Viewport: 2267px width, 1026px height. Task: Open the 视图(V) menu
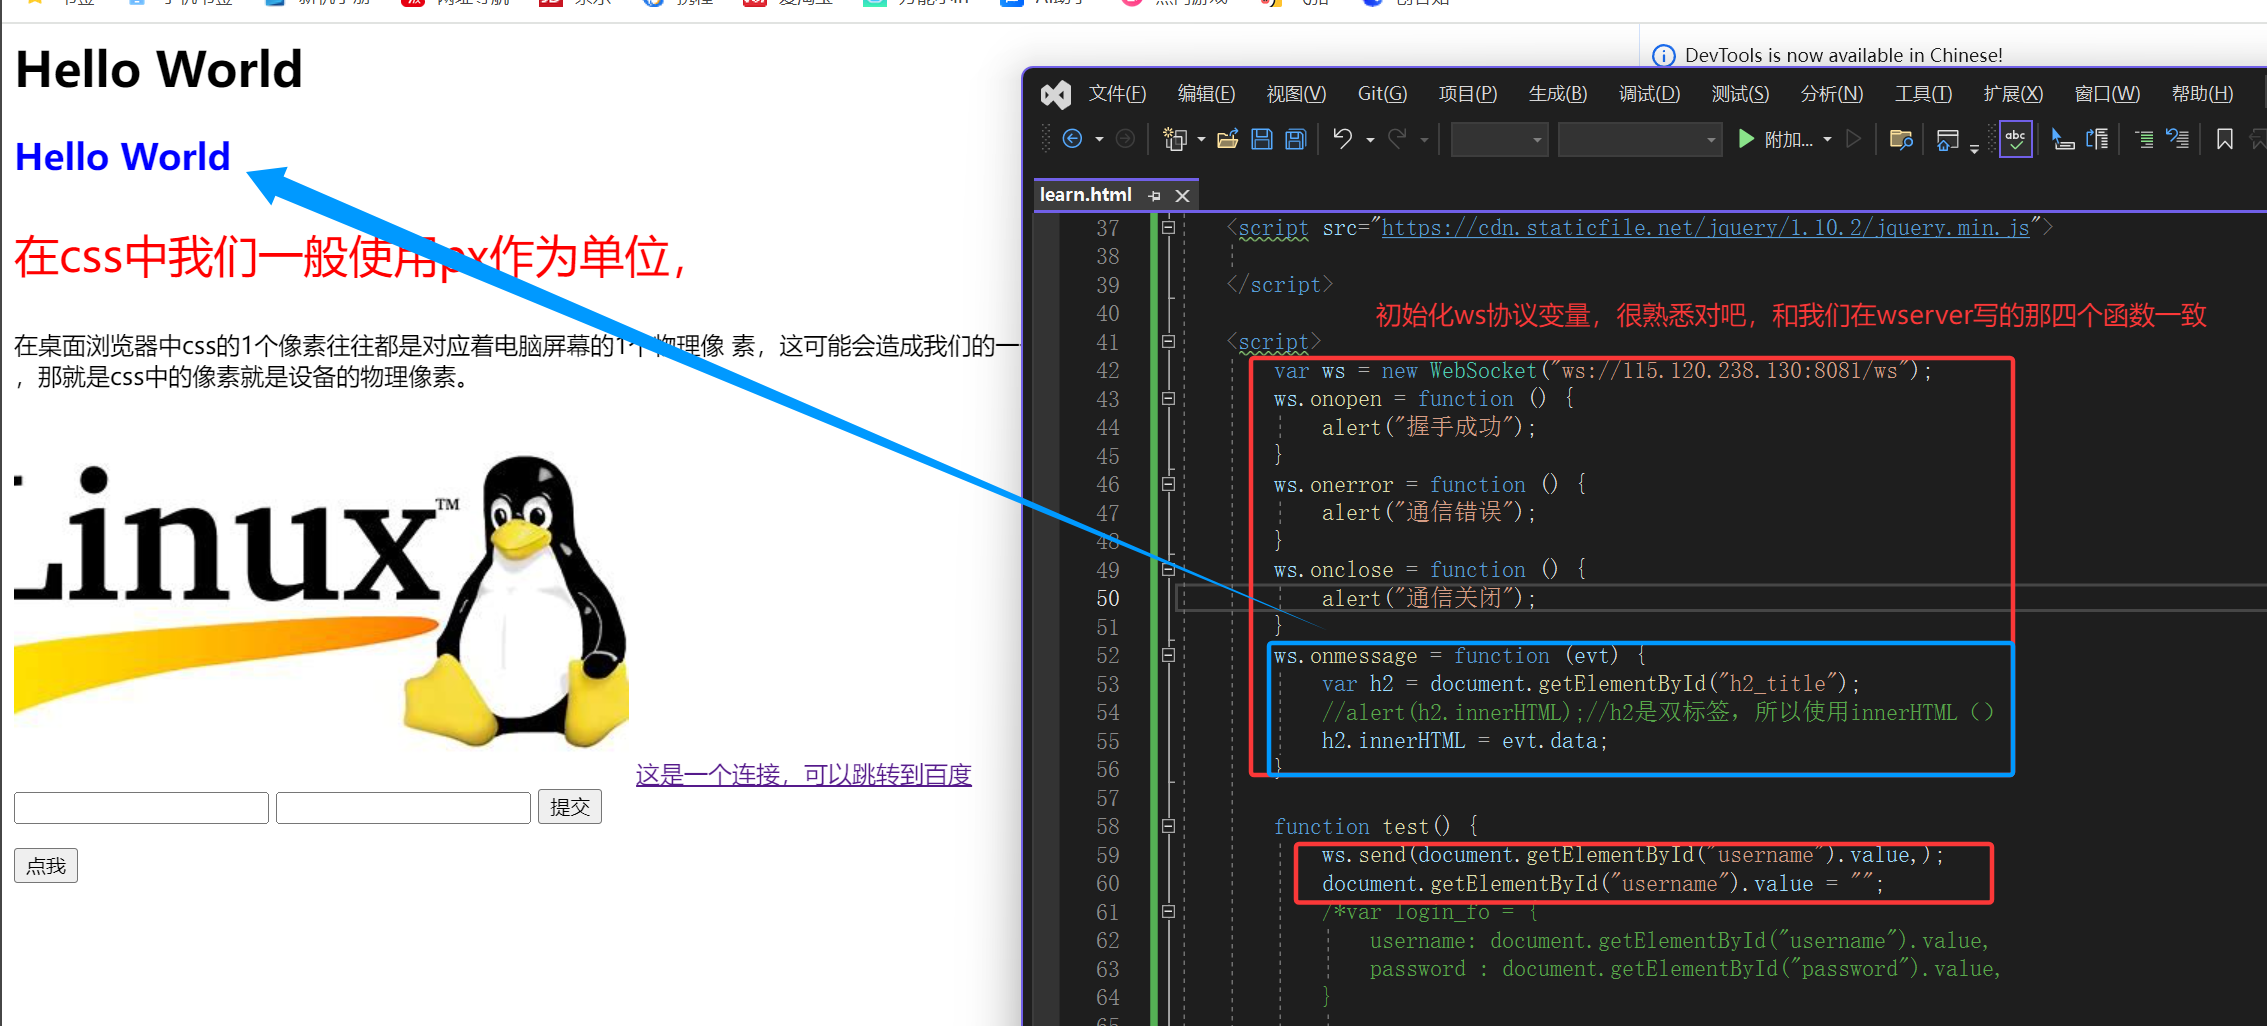1296,94
